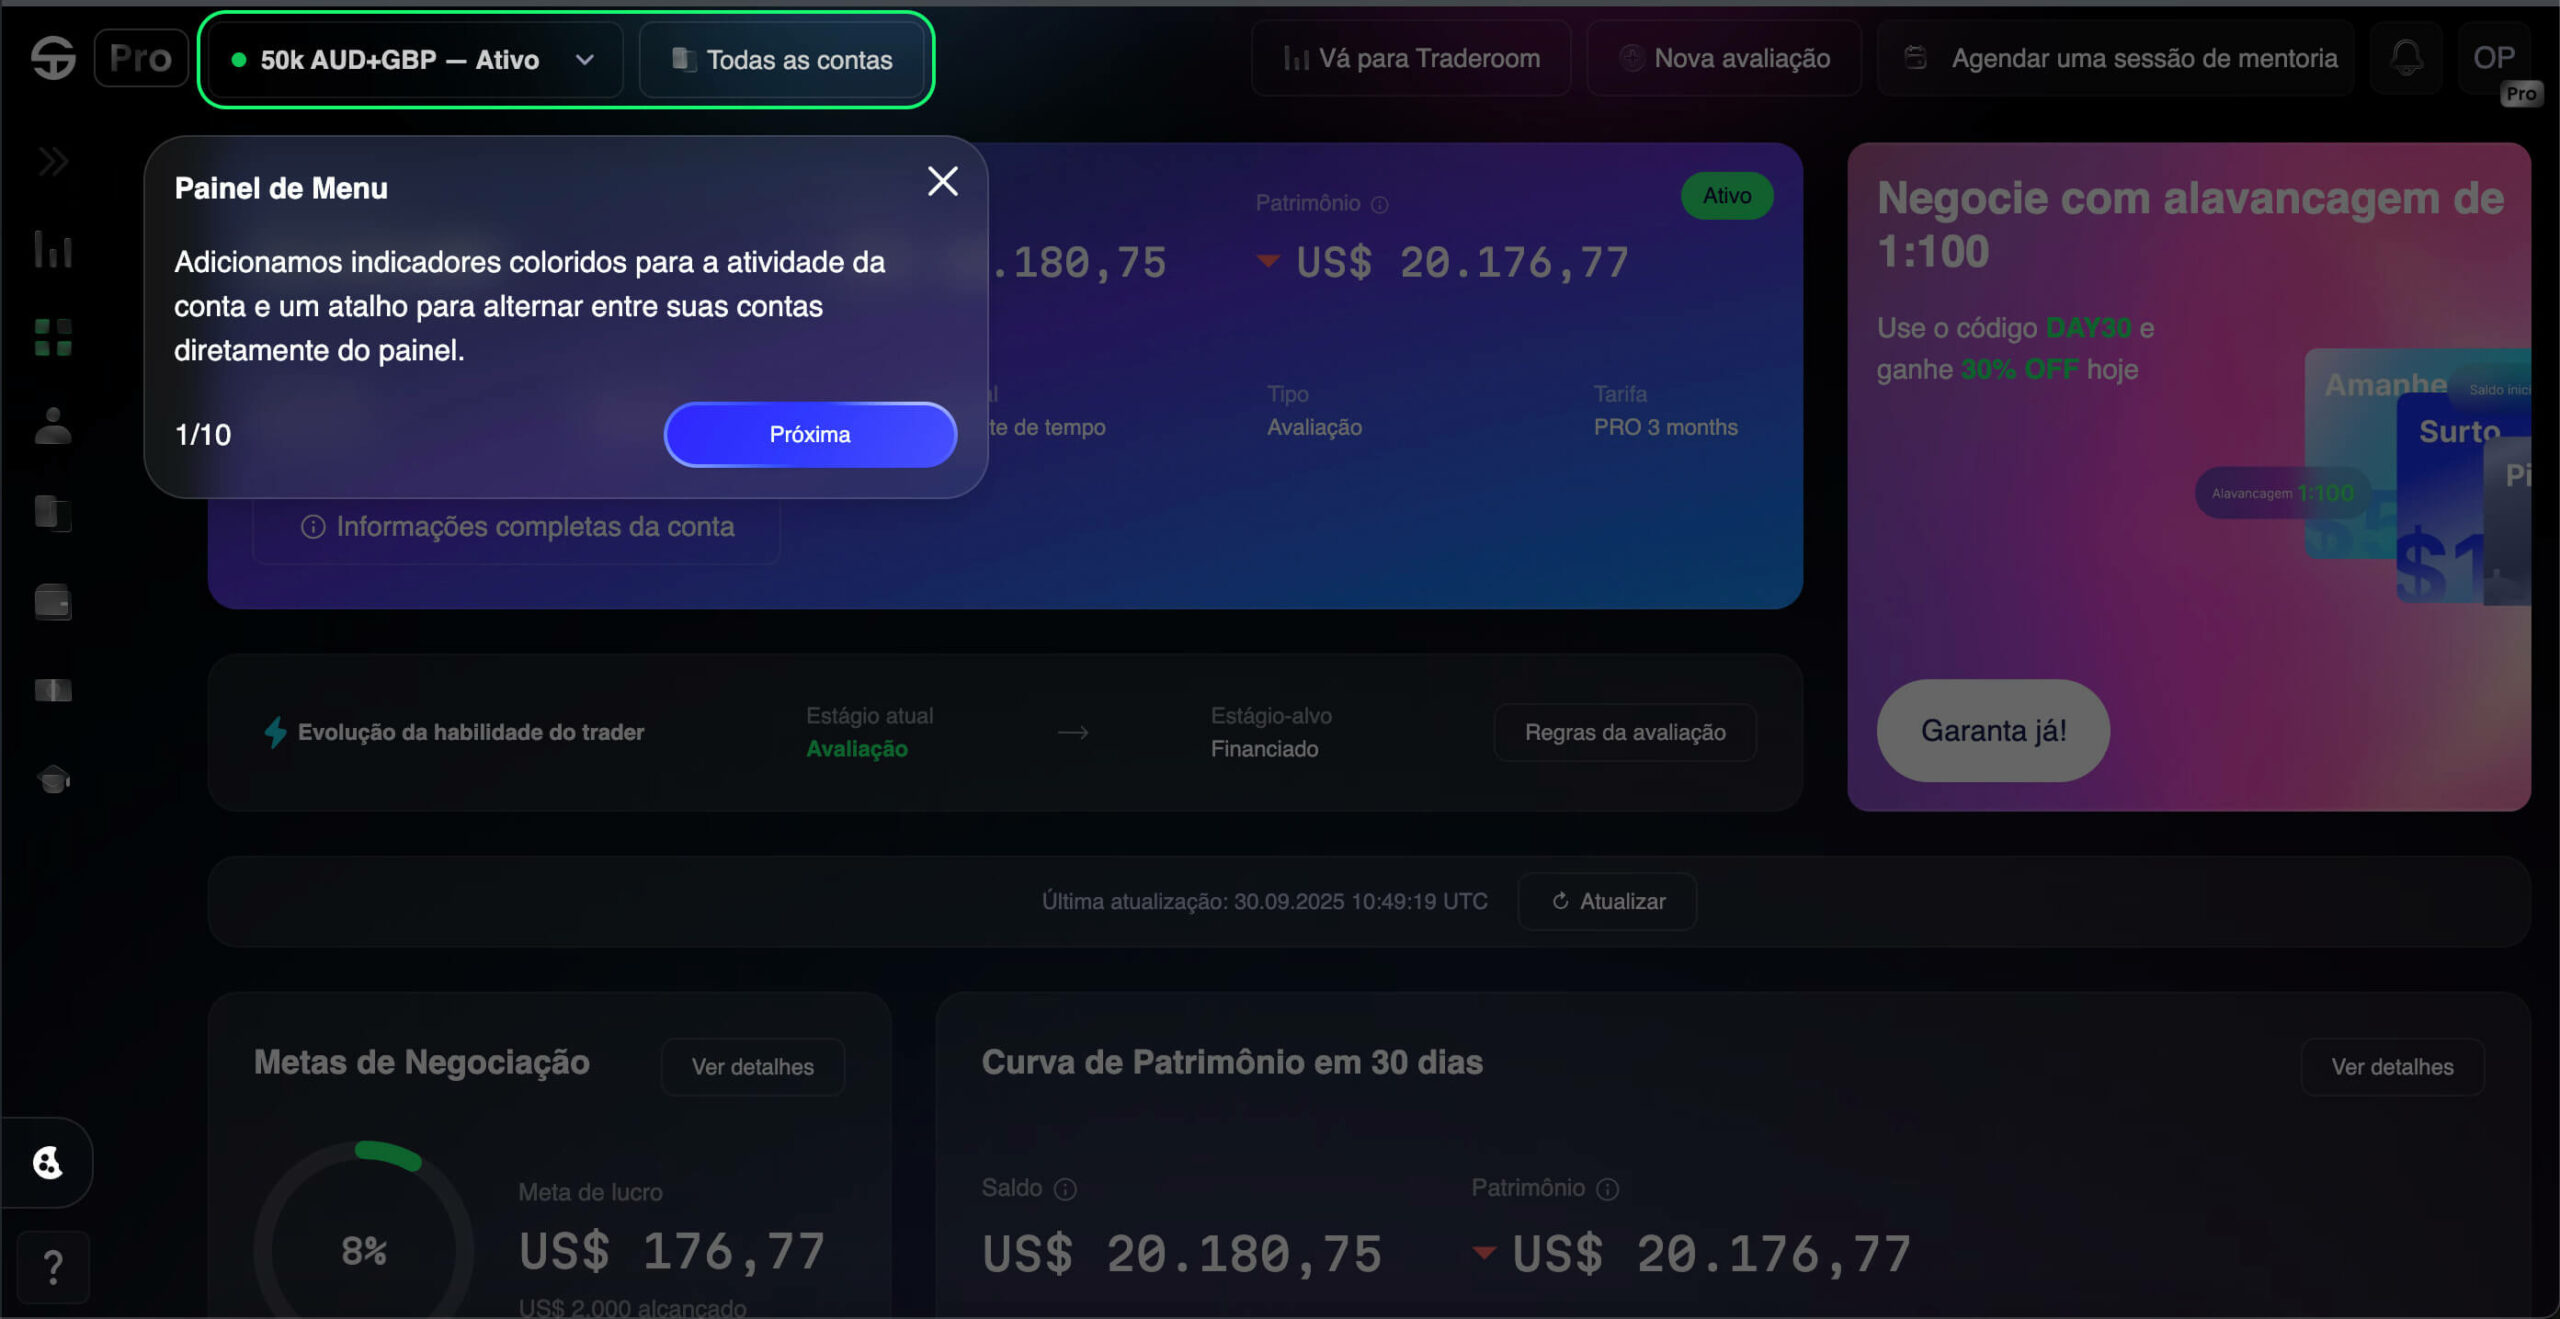Open the 50k AUD+GBP account dropdown
Viewport: 2560px width, 1319px height.
pos(414,60)
